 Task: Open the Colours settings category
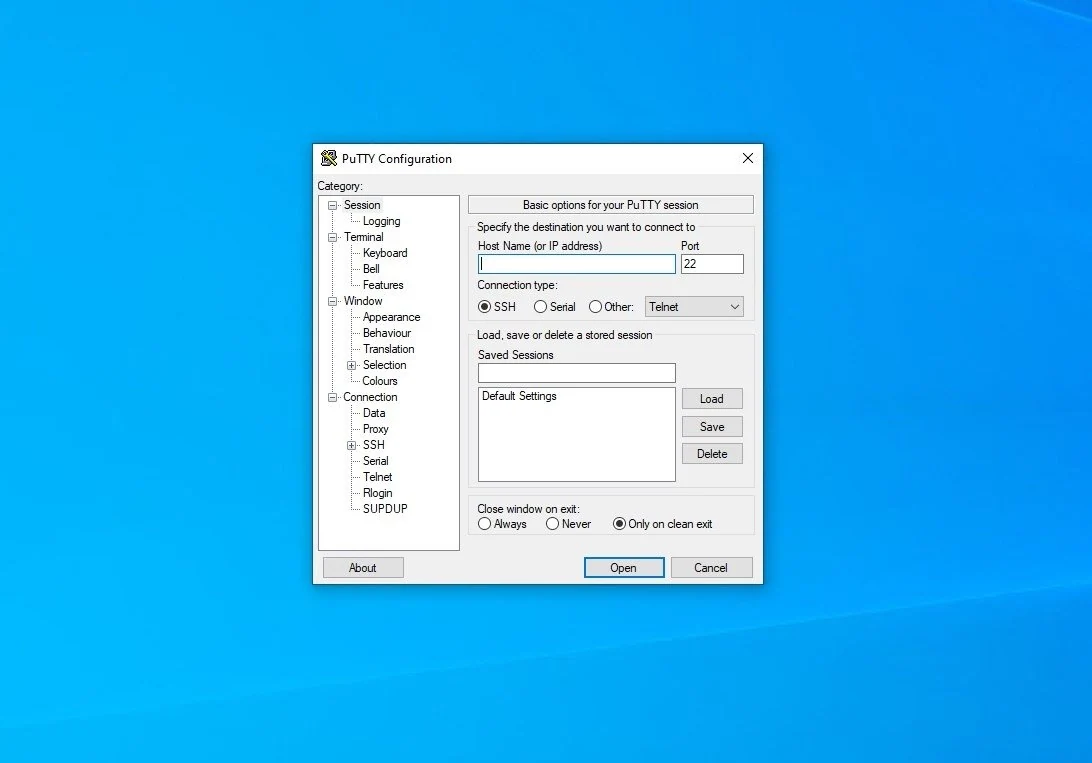point(380,381)
